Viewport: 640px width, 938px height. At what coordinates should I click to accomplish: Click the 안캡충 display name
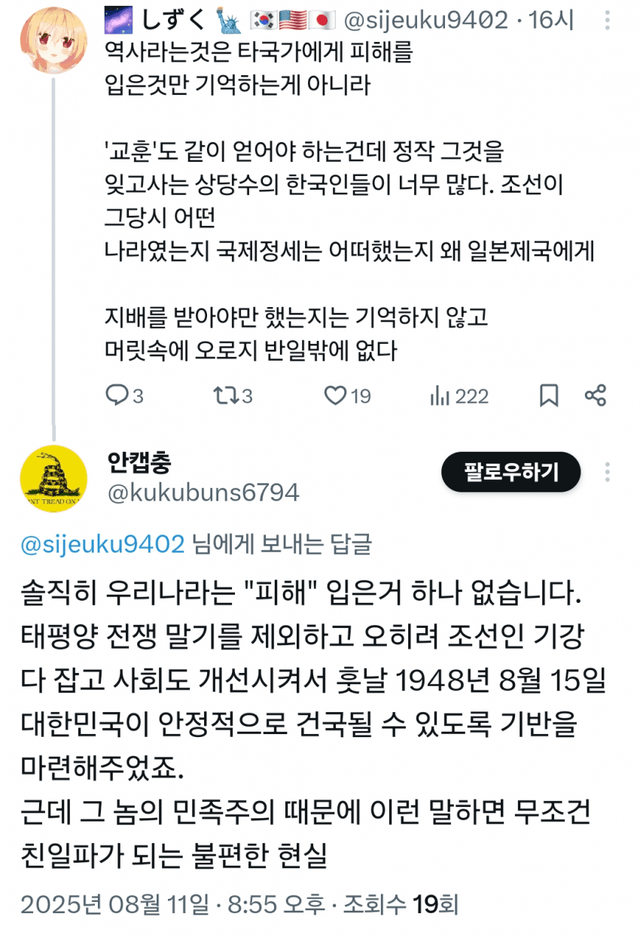(139, 461)
